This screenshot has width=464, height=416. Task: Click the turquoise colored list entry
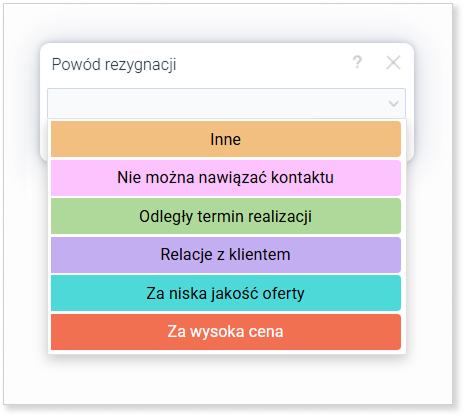click(x=226, y=293)
